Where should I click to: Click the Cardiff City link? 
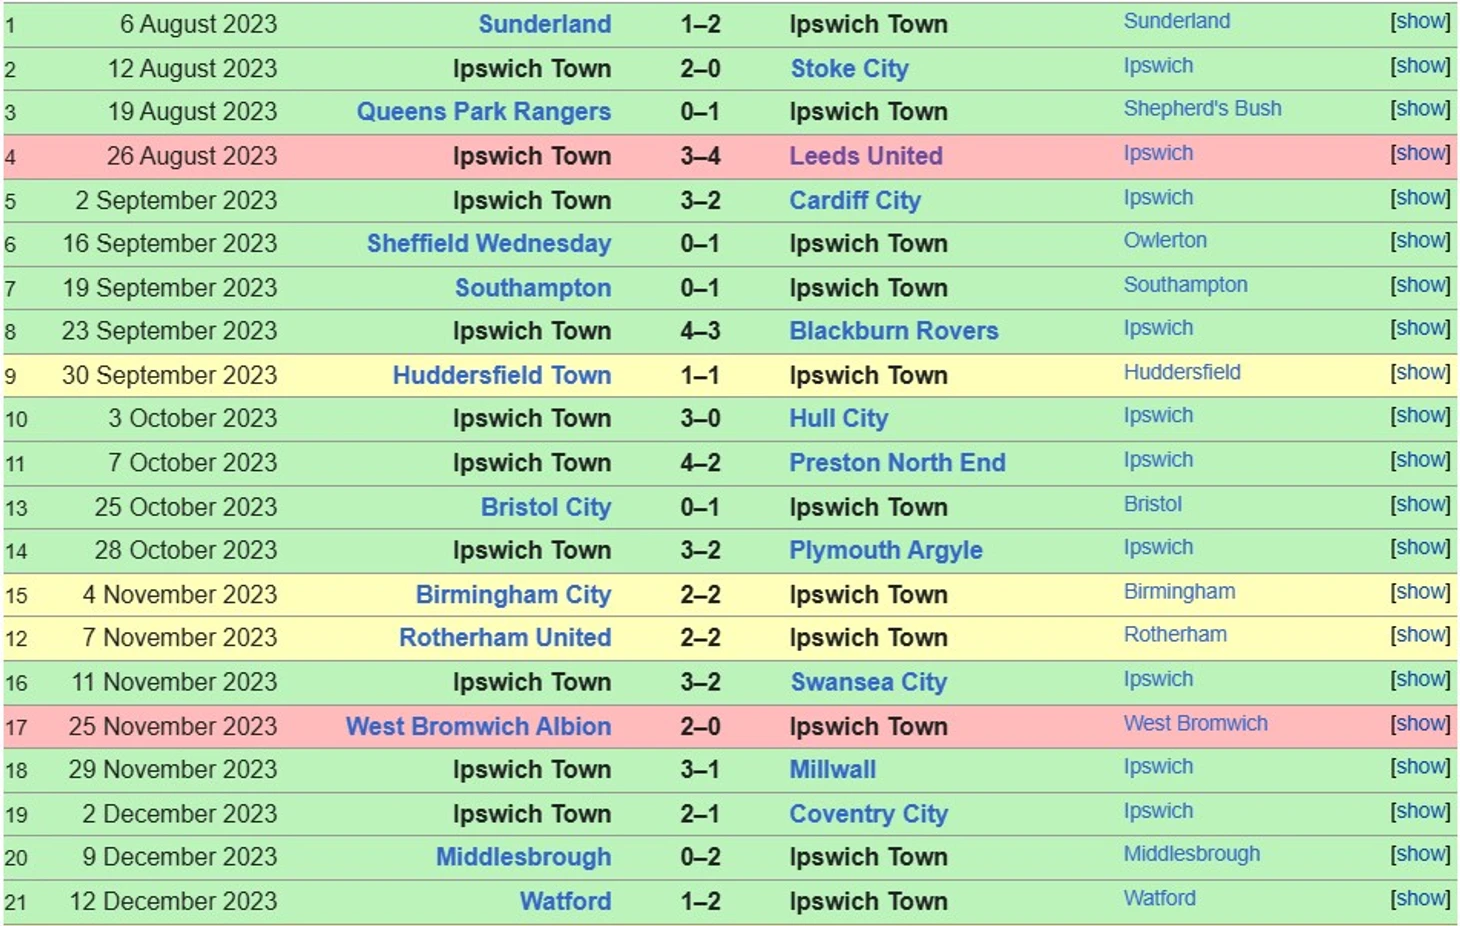coord(854,200)
